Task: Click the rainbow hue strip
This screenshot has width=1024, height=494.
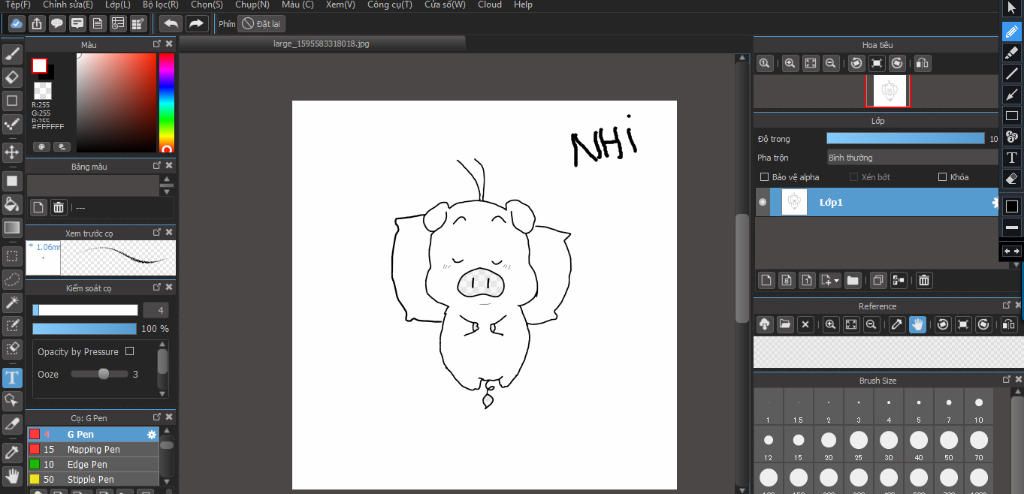Action: [167, 103]
